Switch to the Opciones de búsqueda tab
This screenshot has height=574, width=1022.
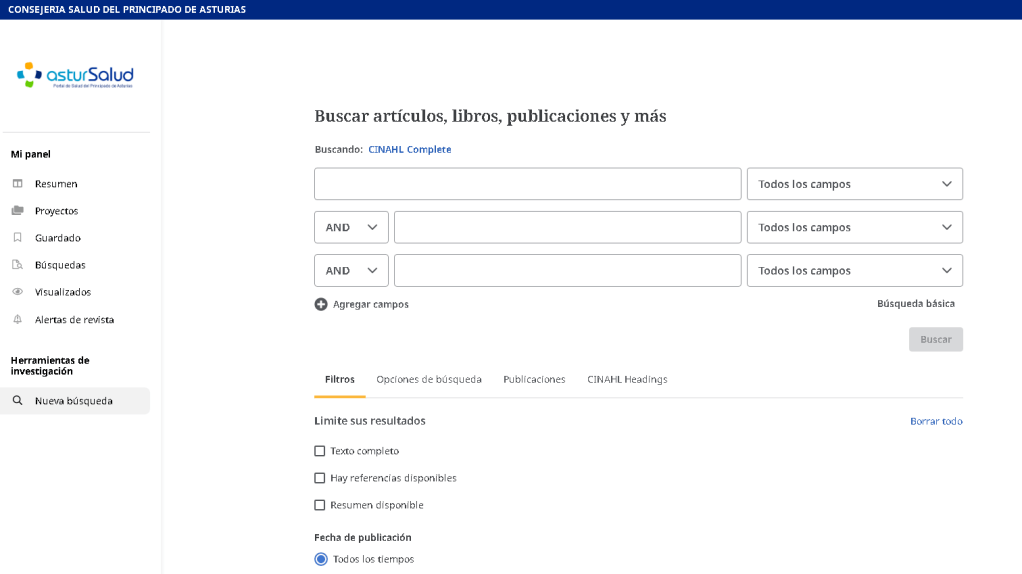pyautogui.click(x=429, y=379)
